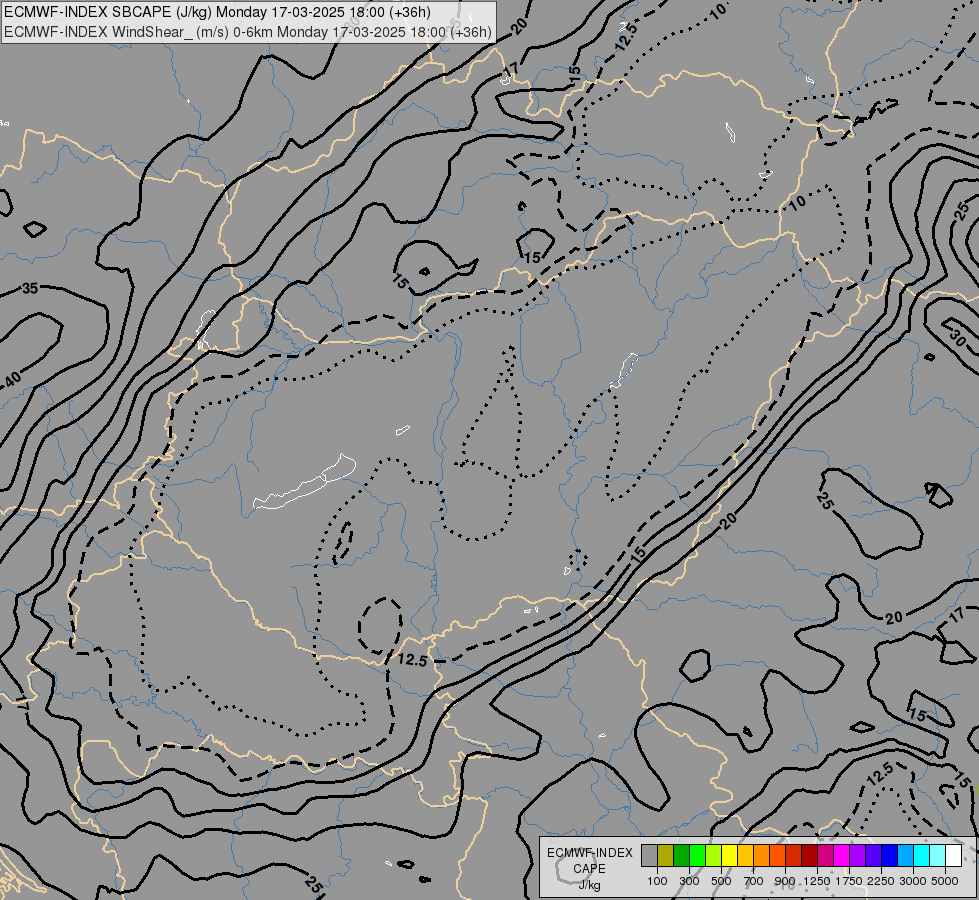Click the '40' wind shear contour label
This screenshot has height=900, width=979.
[12, 378]
